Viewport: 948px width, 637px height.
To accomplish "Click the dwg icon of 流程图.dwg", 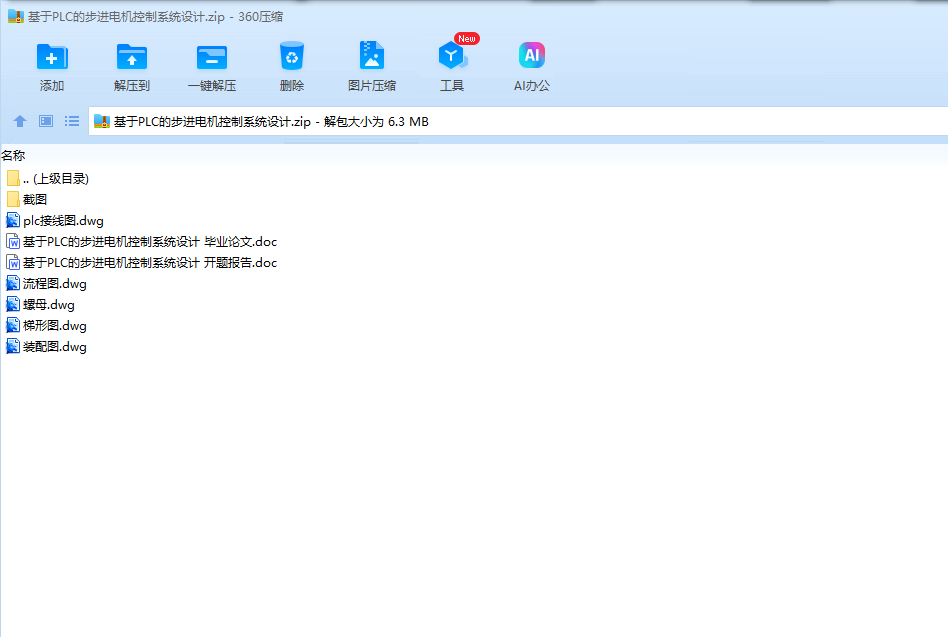I will click(13, 283).
